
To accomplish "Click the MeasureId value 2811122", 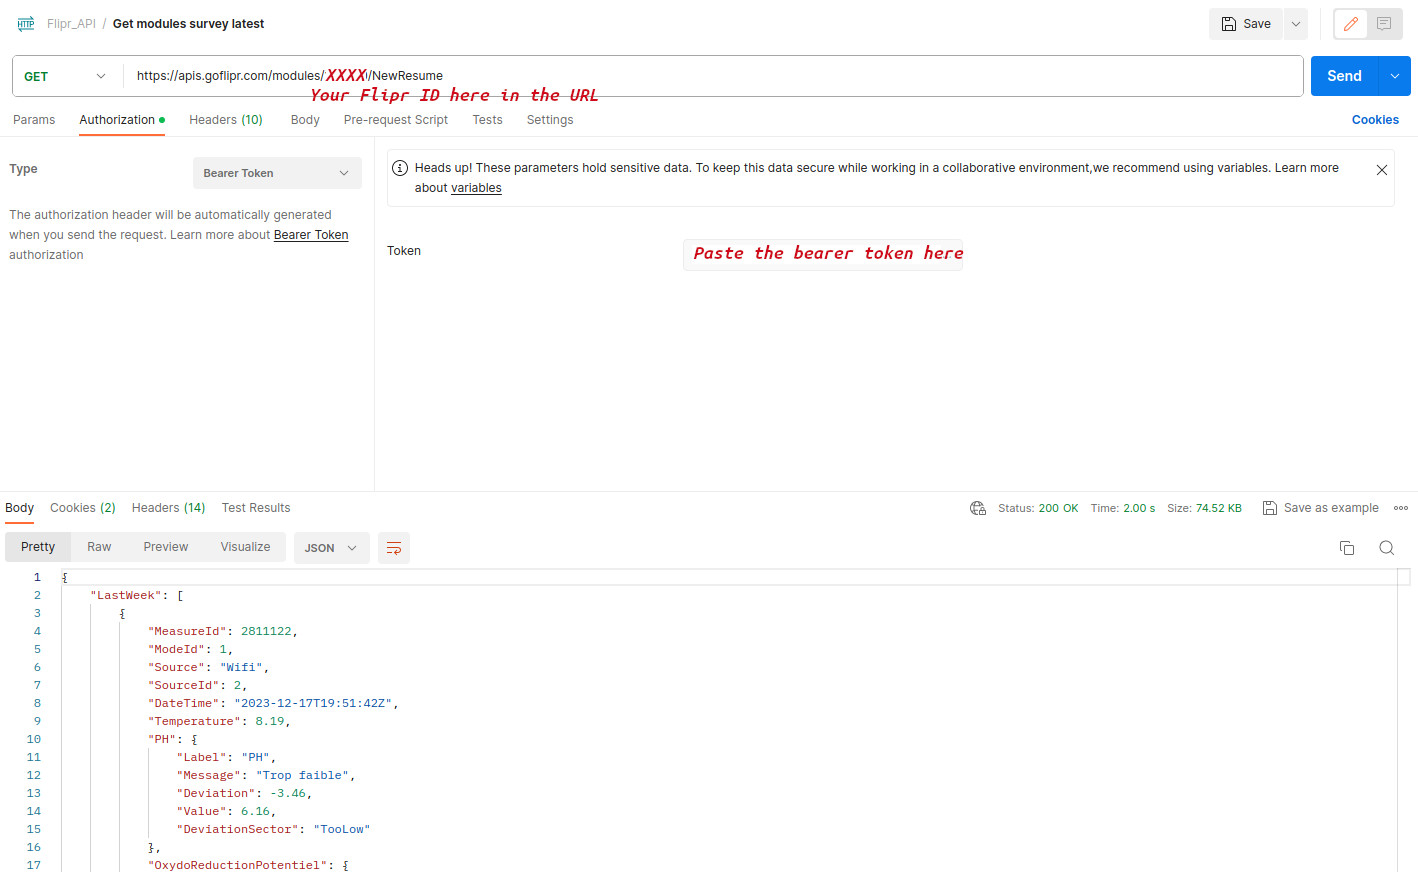I will tap(266, 632).
